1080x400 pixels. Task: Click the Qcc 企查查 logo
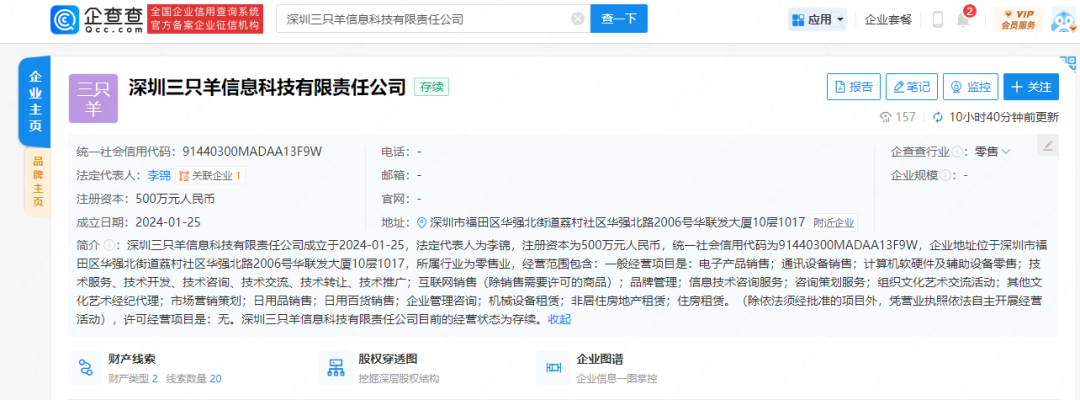tap(96, 19)
